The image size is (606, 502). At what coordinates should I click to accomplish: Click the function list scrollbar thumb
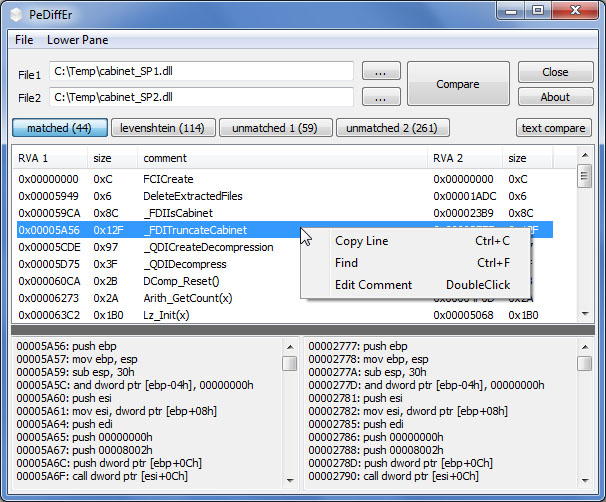coord(585,176)
